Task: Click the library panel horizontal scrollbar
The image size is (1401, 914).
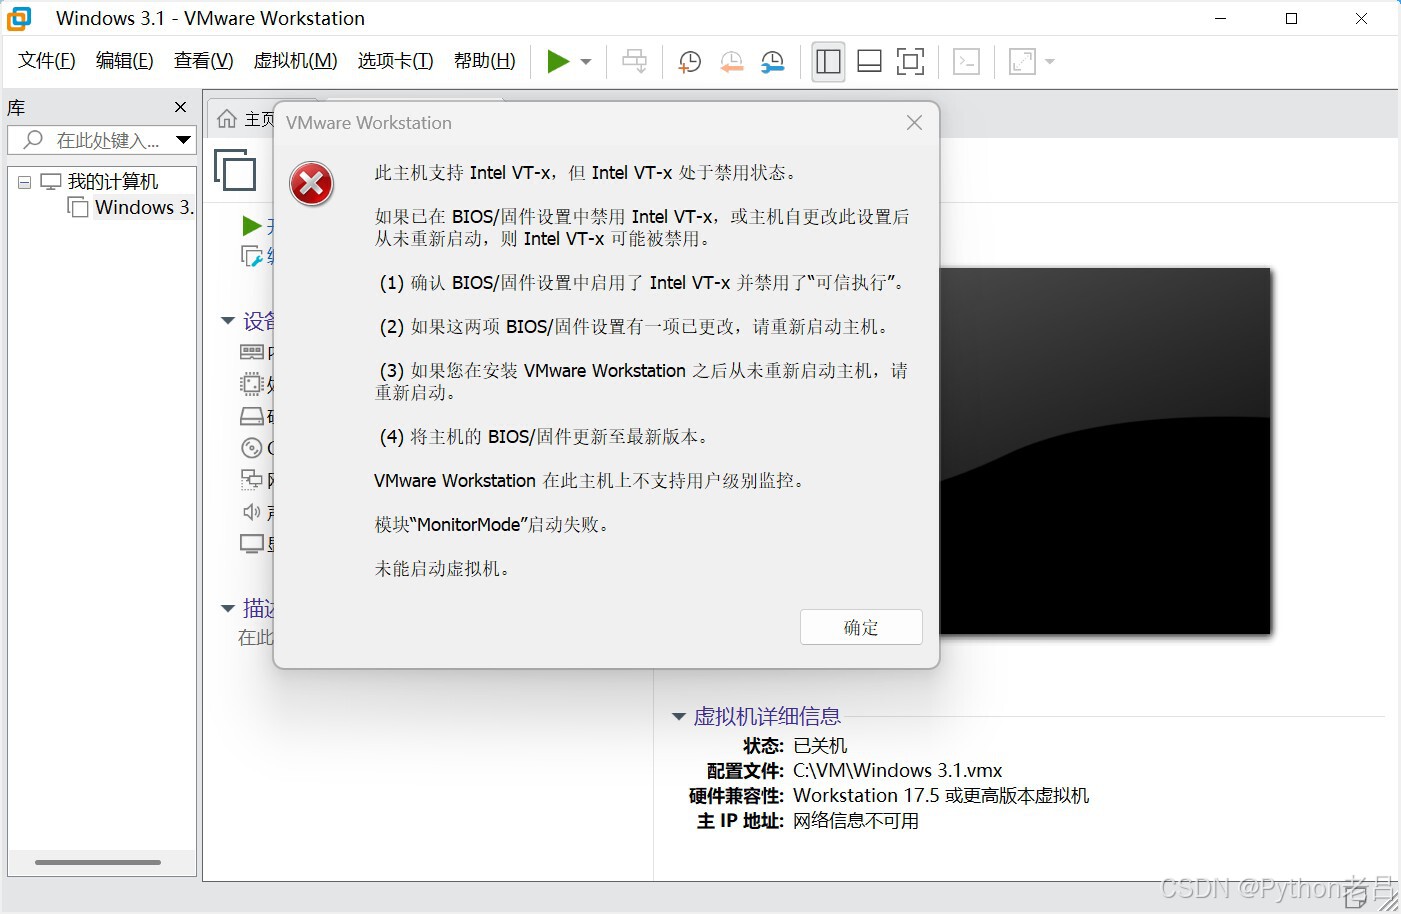Action: tap(98, 862)
